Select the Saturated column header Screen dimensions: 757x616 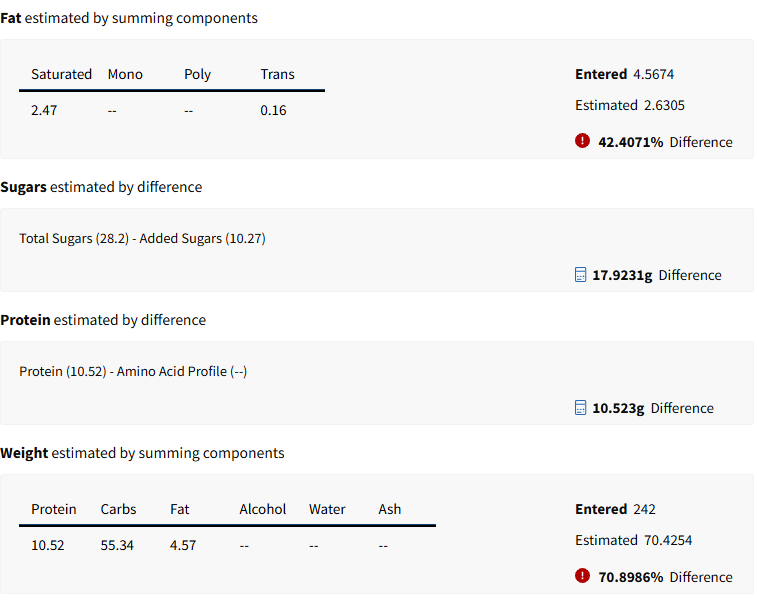click(x=61, y=74)
